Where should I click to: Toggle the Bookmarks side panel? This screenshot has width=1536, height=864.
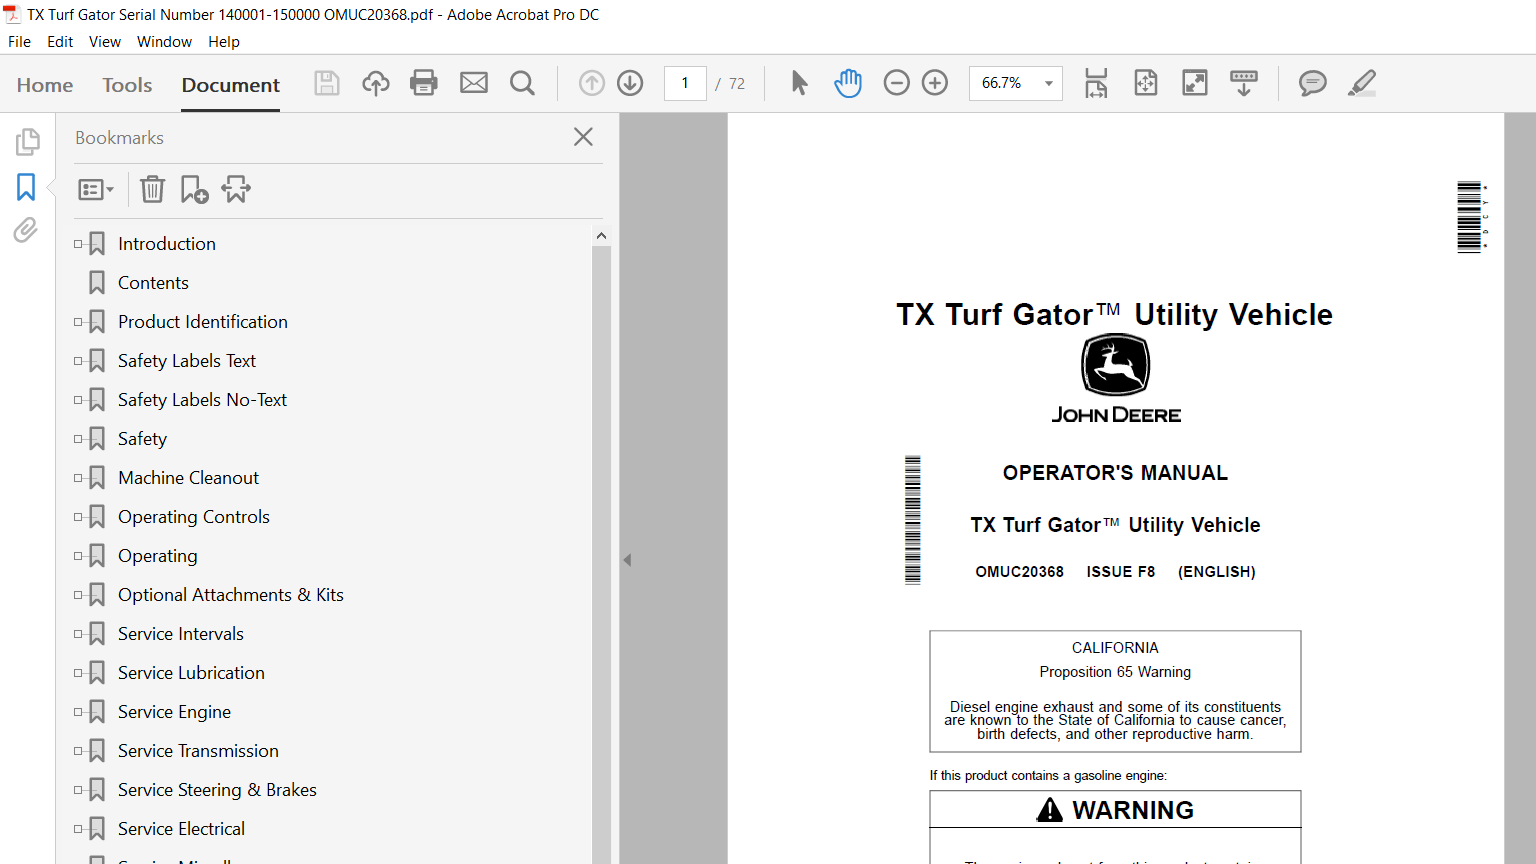tap(26, 187)
